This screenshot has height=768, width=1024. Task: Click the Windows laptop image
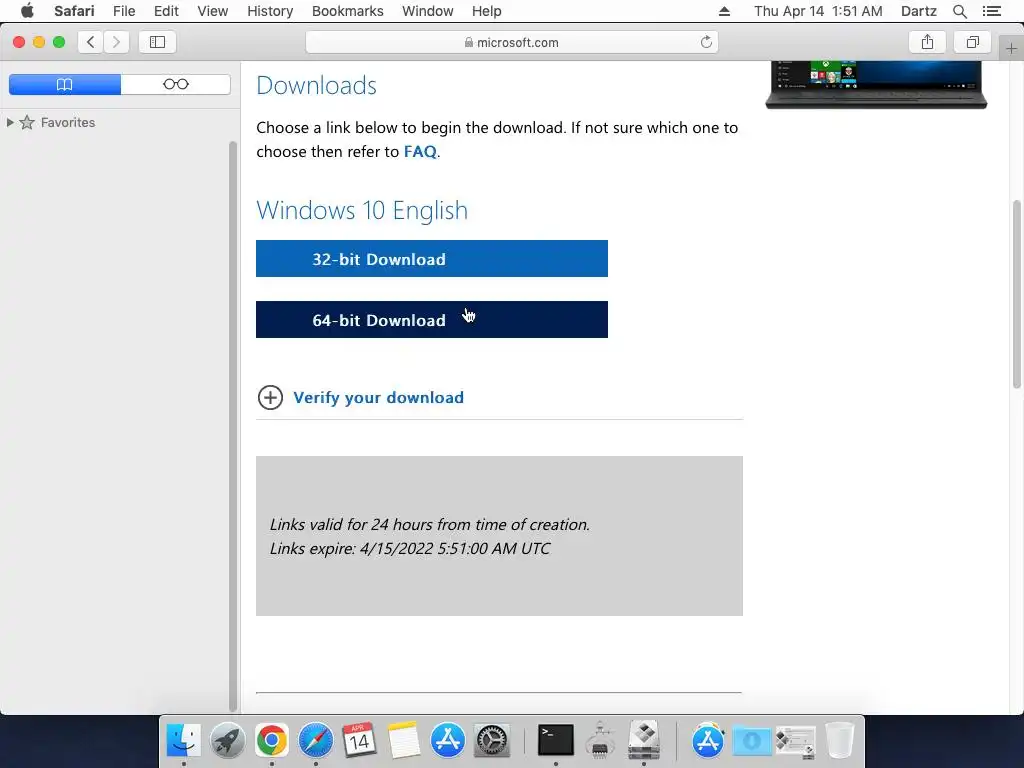click(x=876, y=85)
